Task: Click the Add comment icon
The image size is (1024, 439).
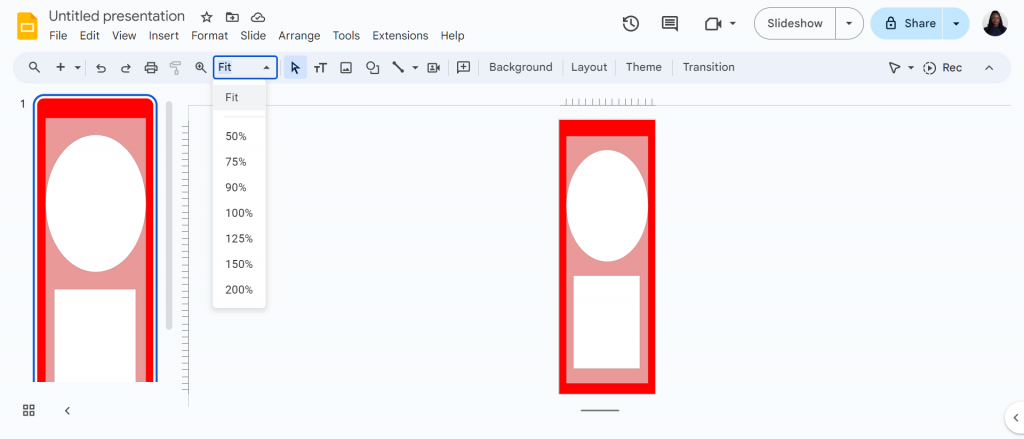Action: tap(464, 67)
